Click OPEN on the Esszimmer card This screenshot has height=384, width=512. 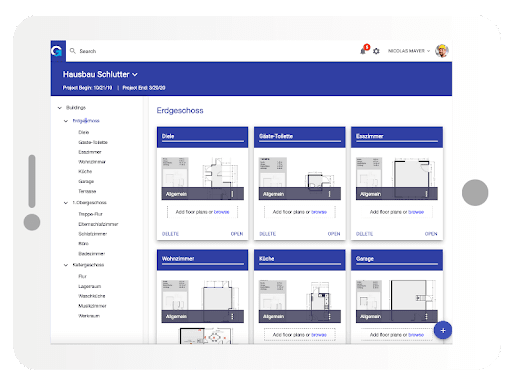[431, 234]
